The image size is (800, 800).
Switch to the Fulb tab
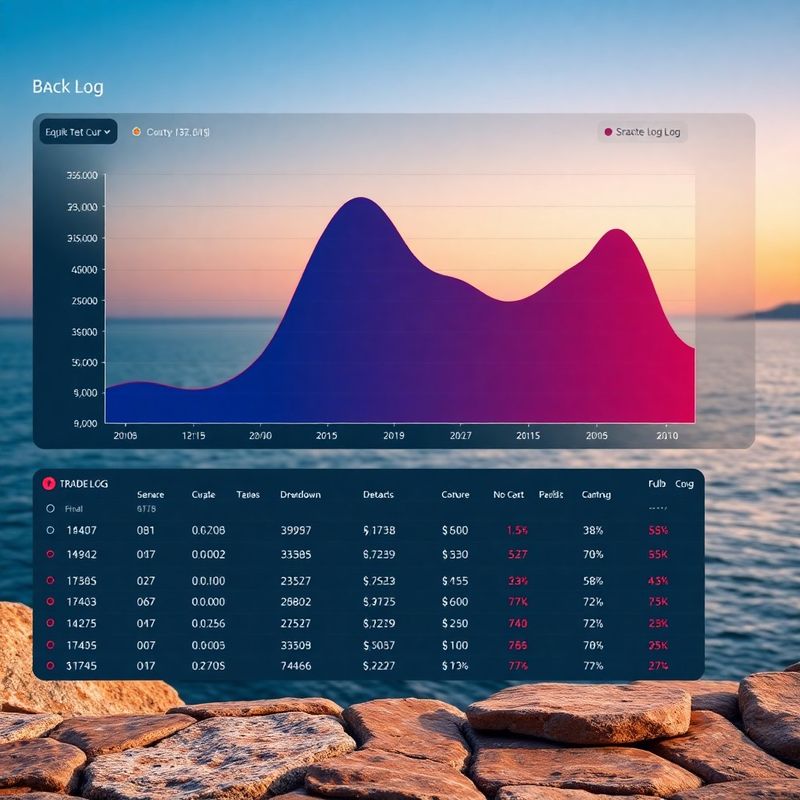pyautogui.click(x=657, y=484)
